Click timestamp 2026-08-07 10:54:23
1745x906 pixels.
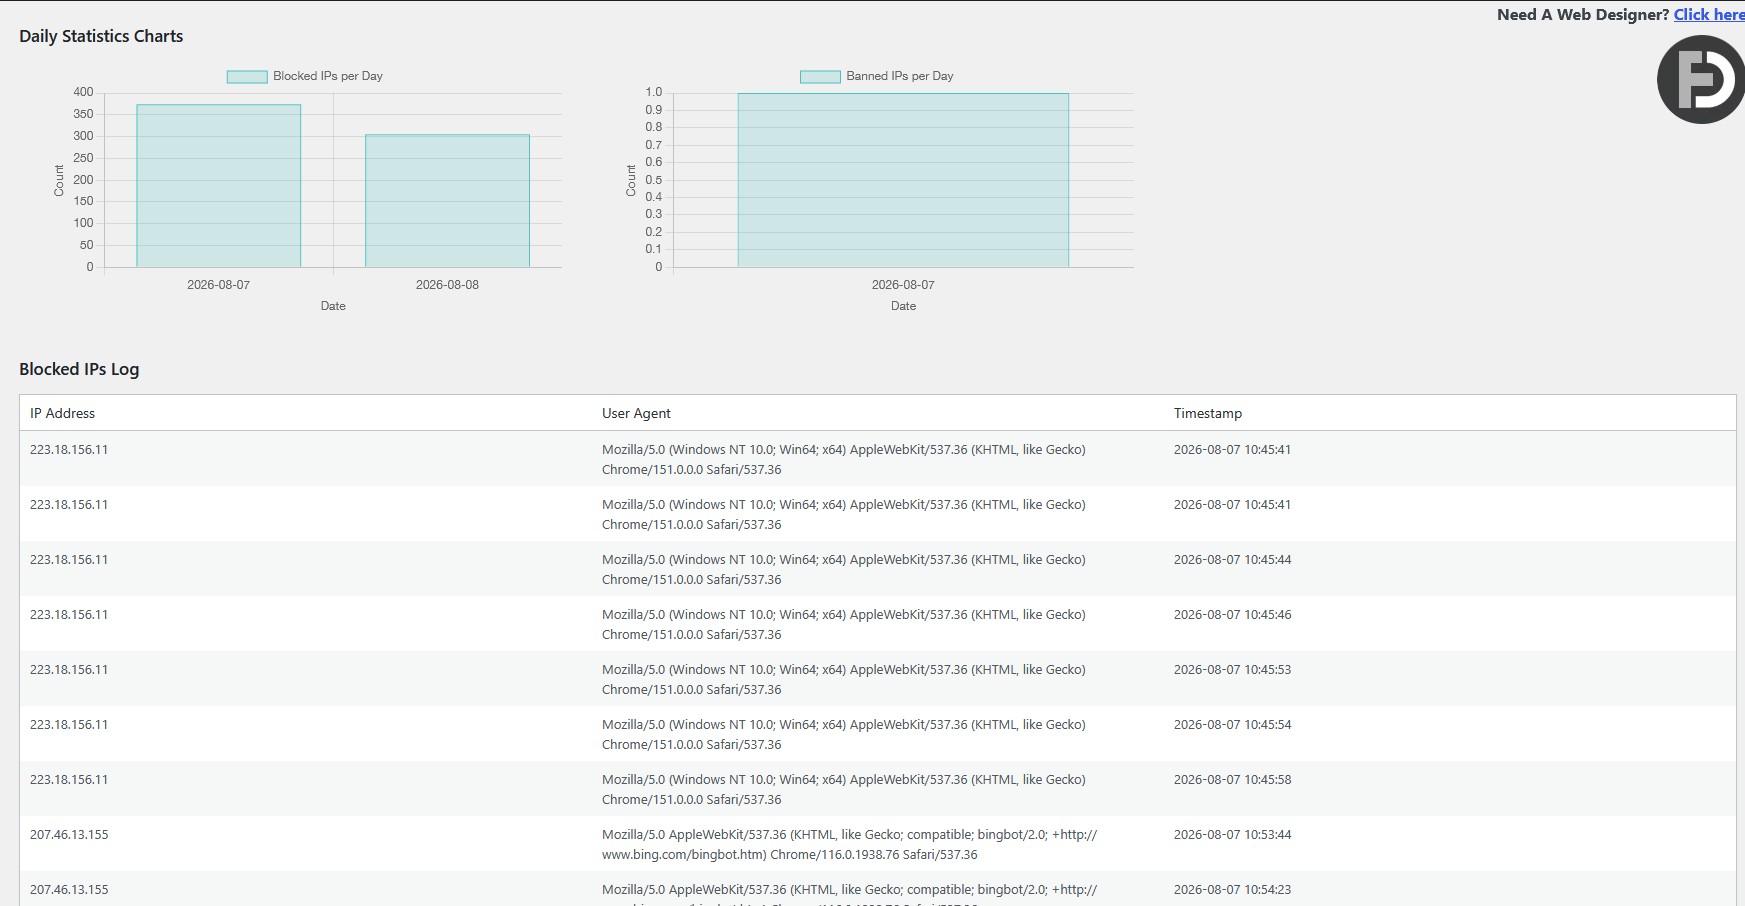point(1232,890)
